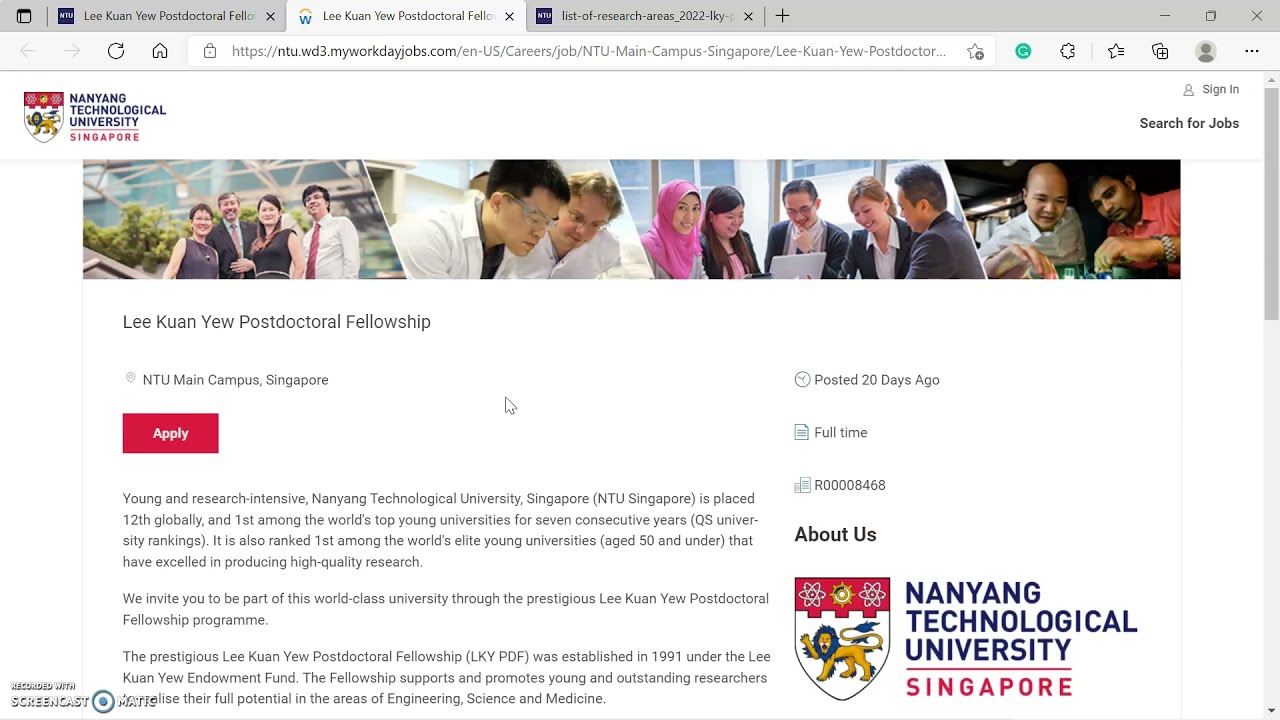Click the NTU Main Campus, Singapore text
Image resolution: width=1280 pixels, height=720 pixels.
[x=235, y=380]
